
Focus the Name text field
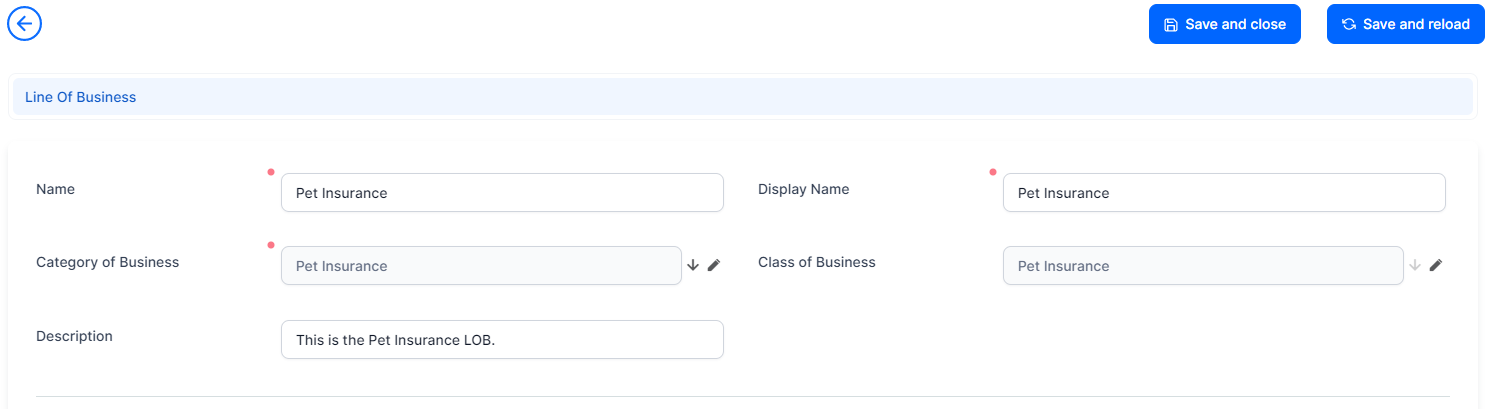tap(502, 193)
